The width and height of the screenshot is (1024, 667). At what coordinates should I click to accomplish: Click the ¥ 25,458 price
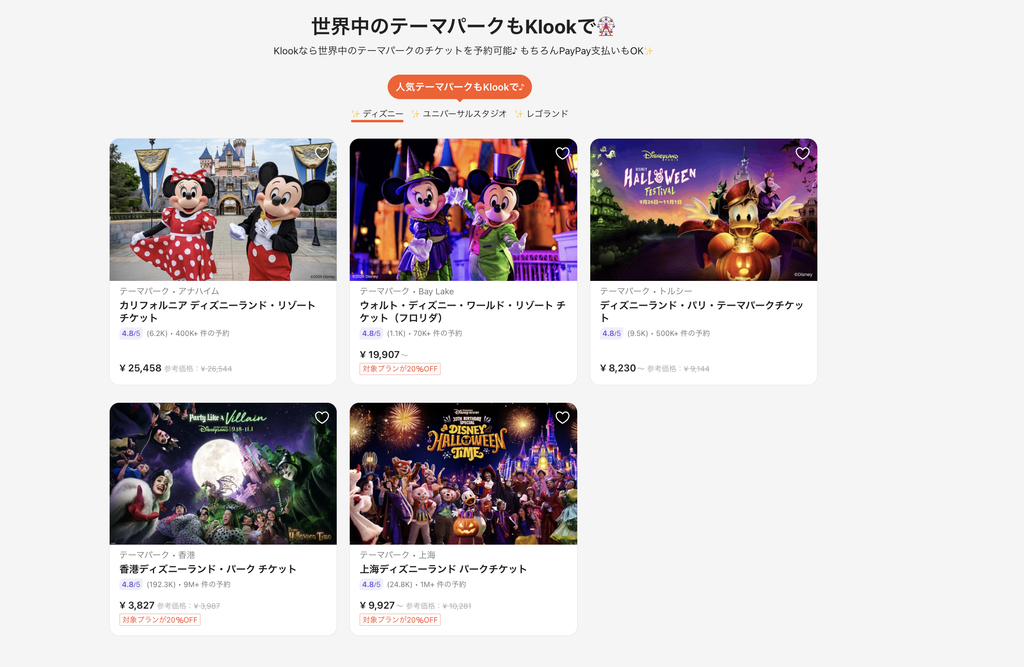point(140,368)
